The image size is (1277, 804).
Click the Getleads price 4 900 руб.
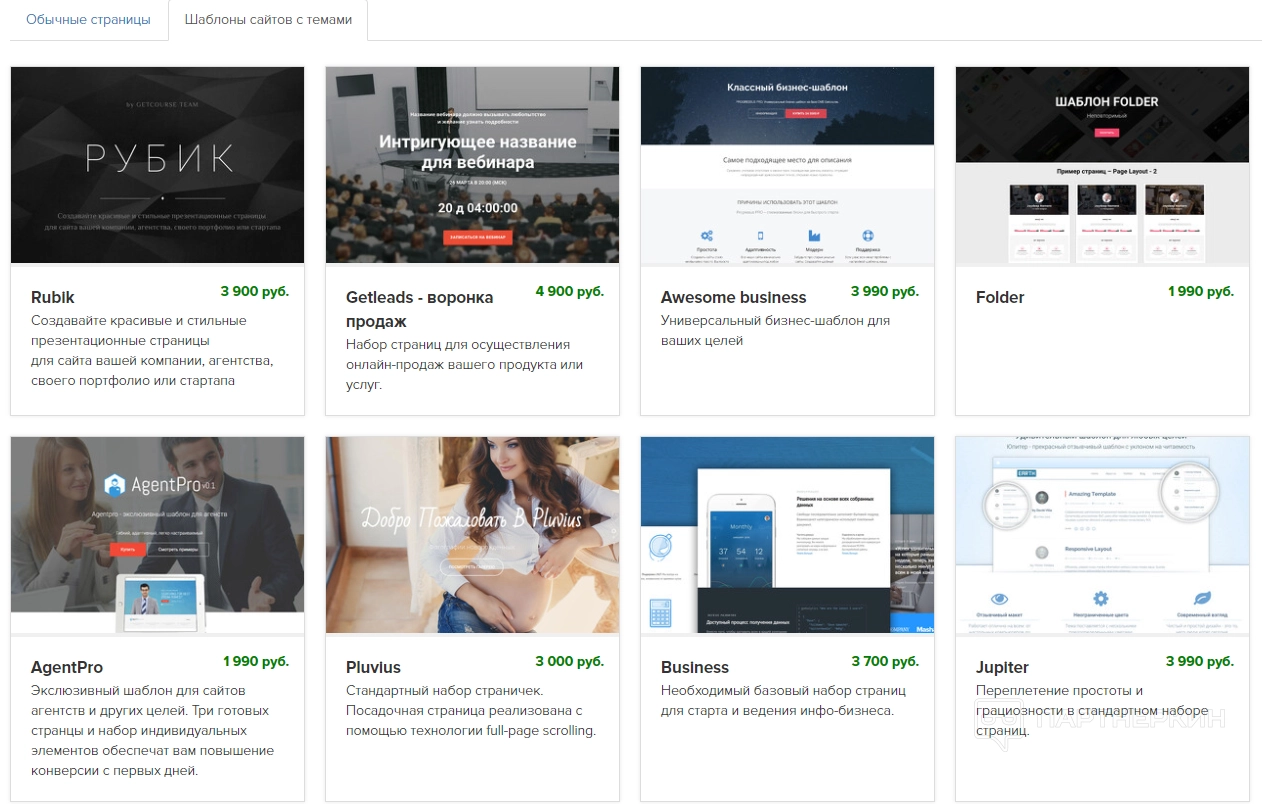coord(570,291)
